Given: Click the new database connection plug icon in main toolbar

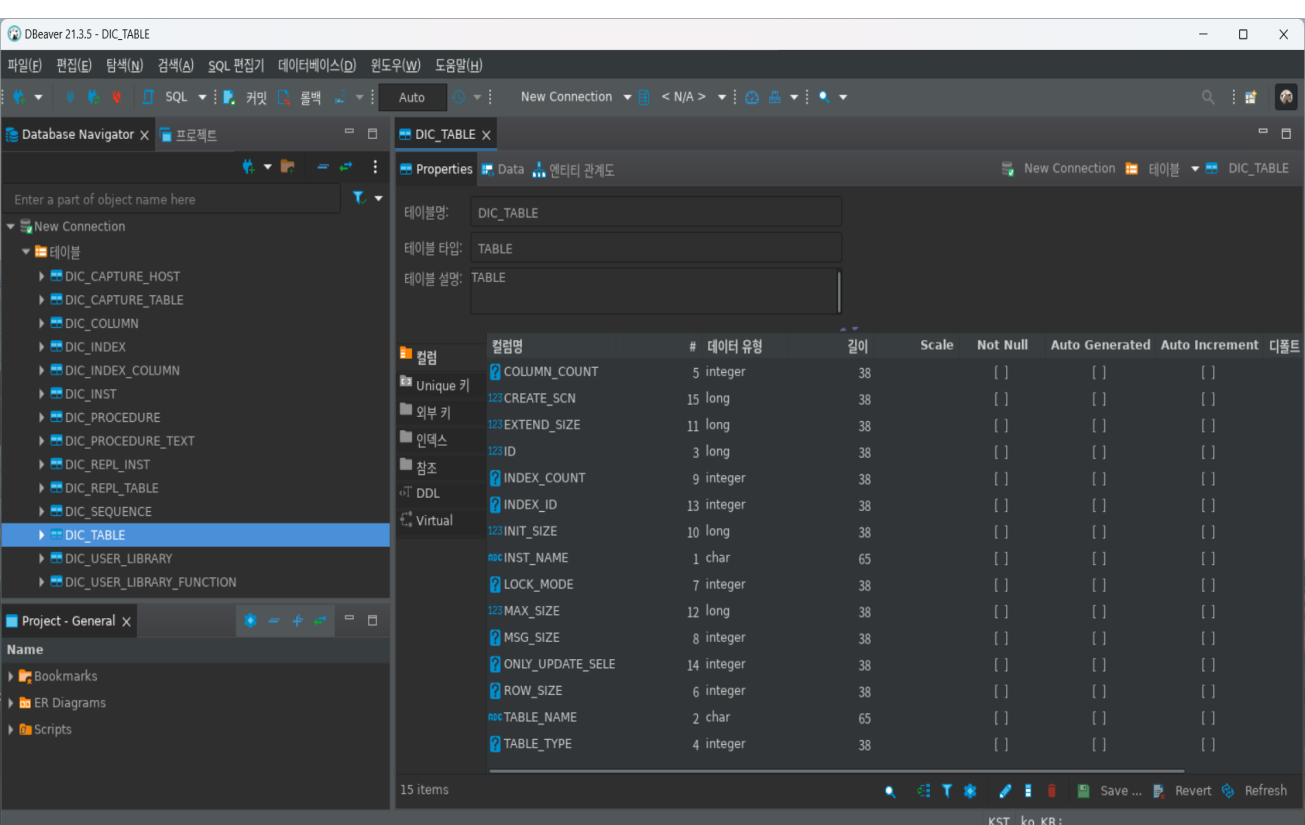Looking at the screenshot, I should point(19,97).
